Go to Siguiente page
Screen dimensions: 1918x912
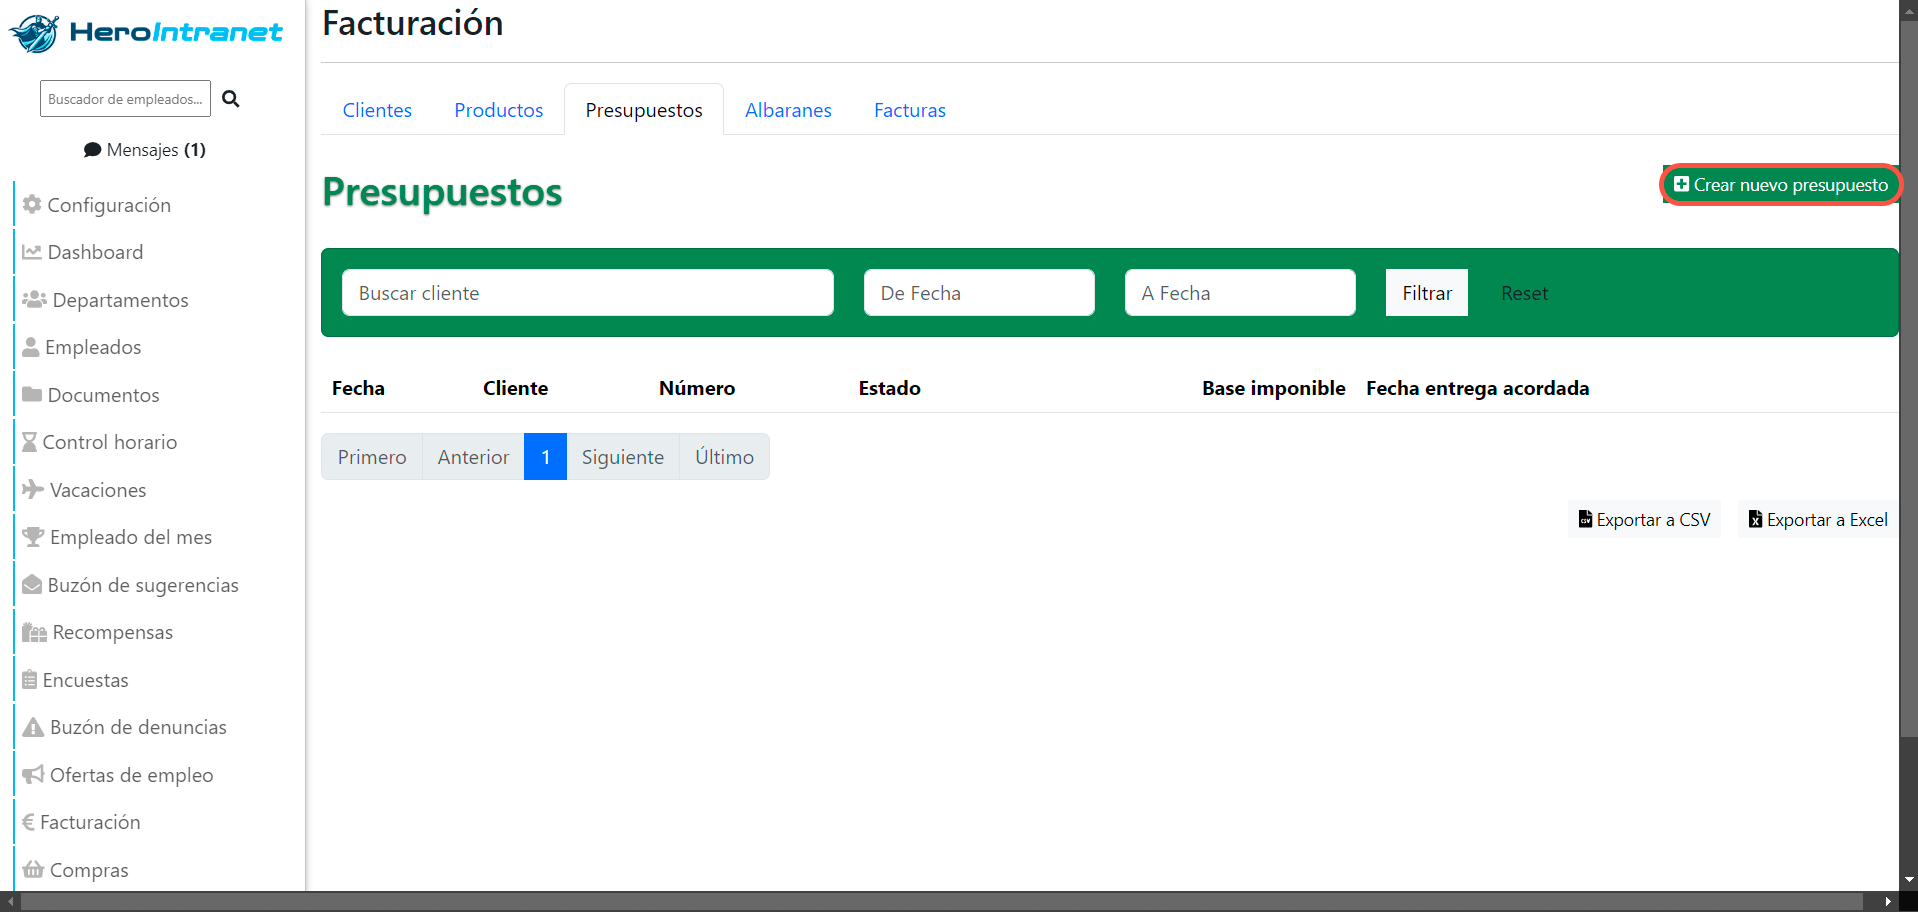click(623, 457)
